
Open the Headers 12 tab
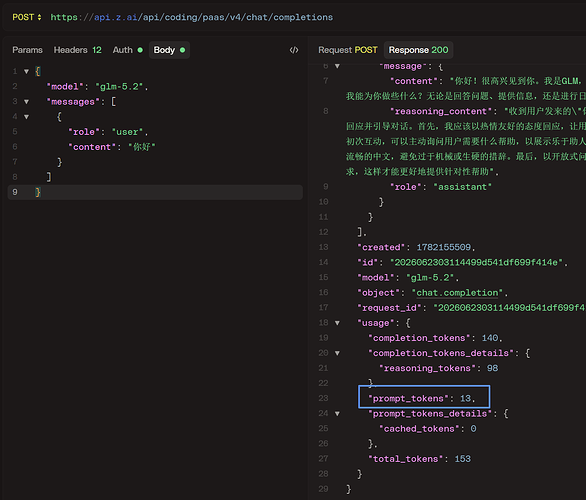(x=77, y=50)
